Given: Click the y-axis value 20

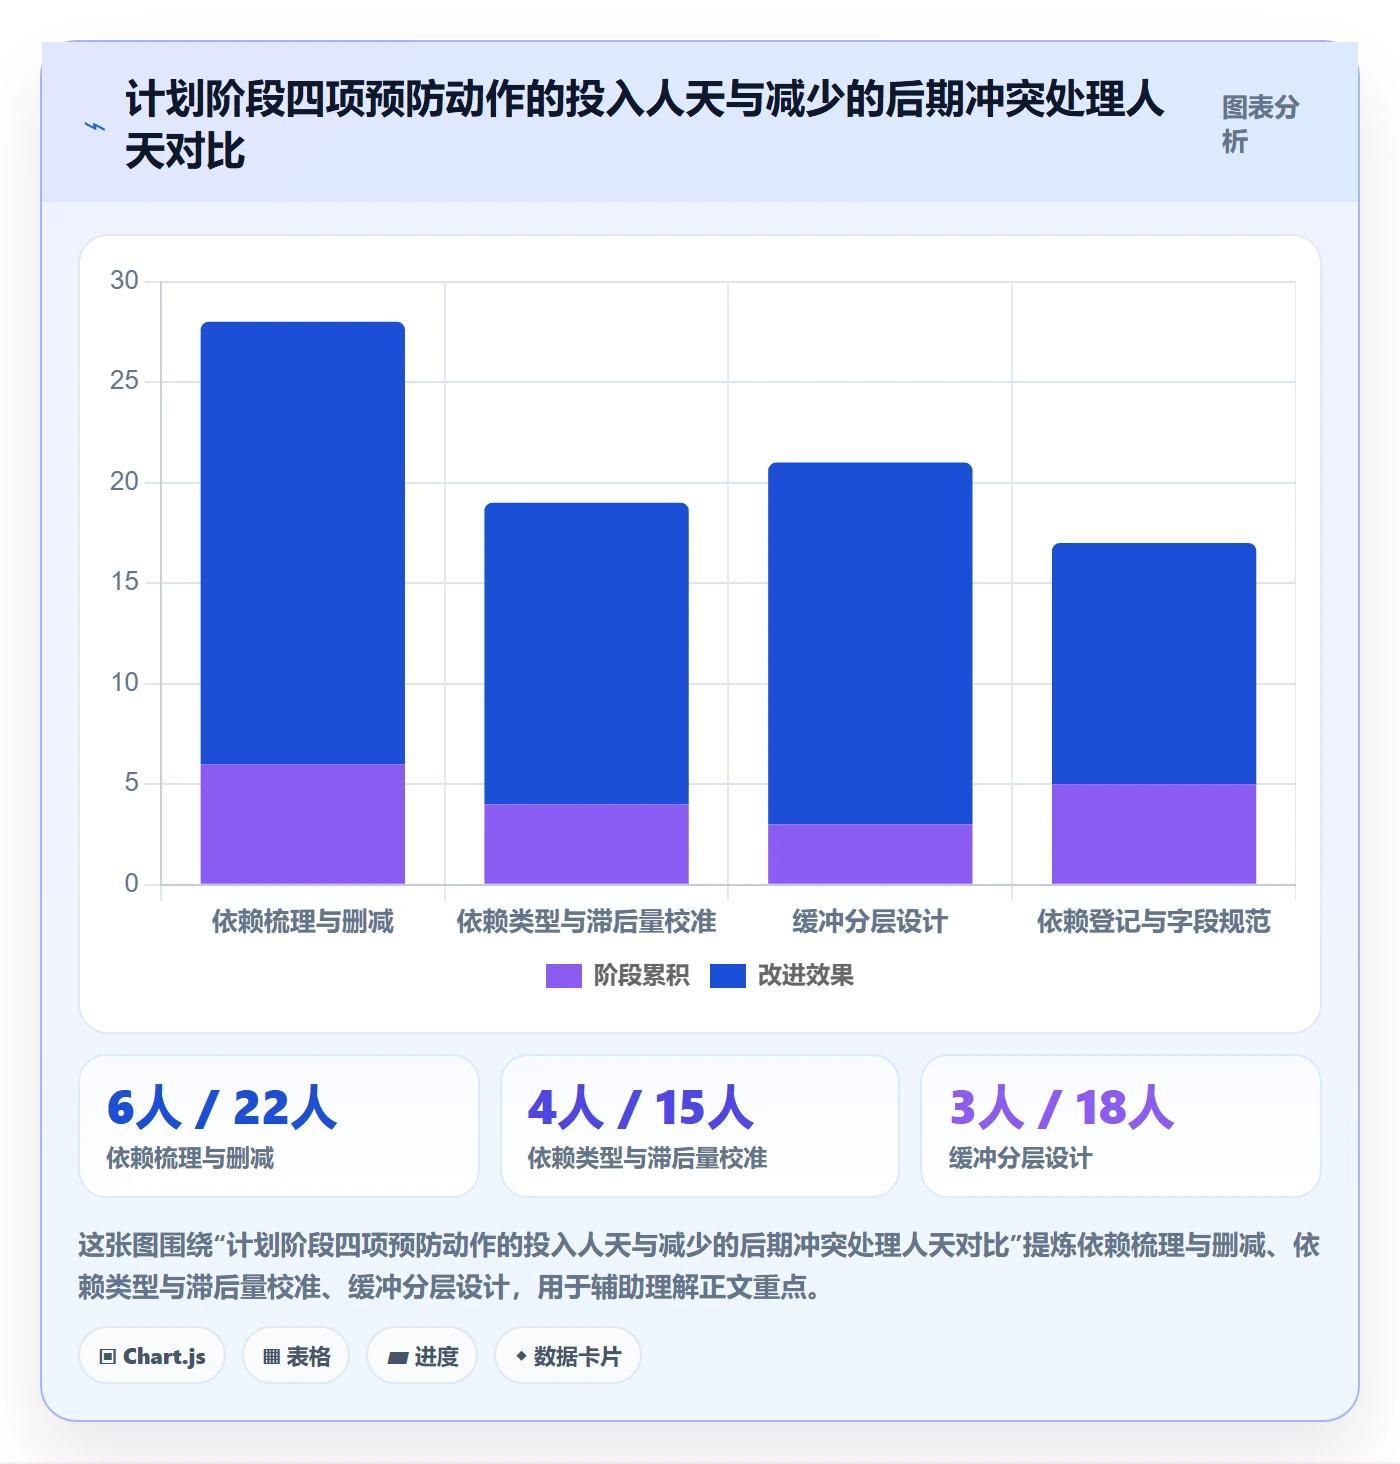Looking at the screenshot, I should [124, 482].
